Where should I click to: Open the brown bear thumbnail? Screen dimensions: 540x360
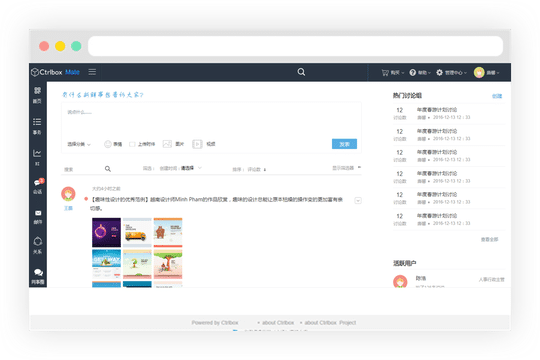coord(168,233)
